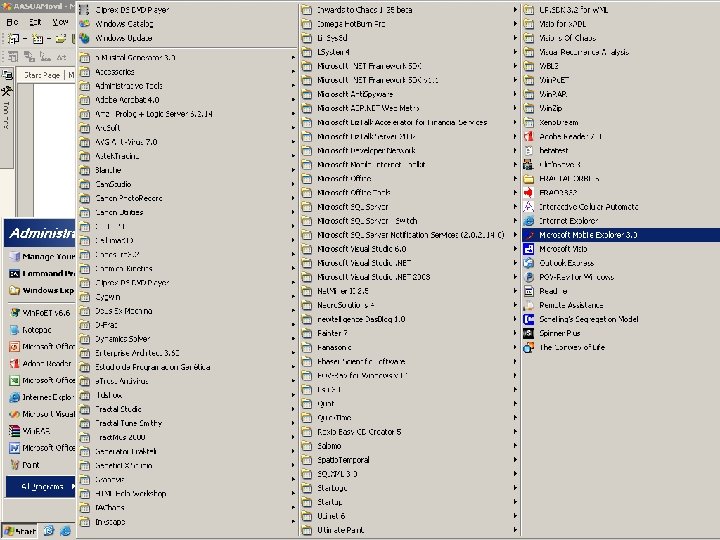Click the pinned WinRAR icon in the left pane

15,431
